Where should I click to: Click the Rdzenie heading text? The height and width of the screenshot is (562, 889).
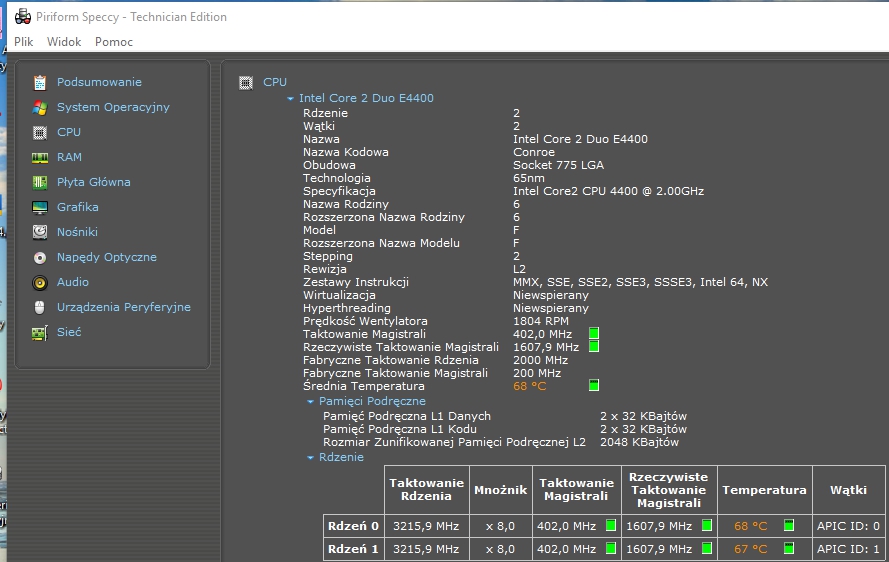(x=341, y=457)
